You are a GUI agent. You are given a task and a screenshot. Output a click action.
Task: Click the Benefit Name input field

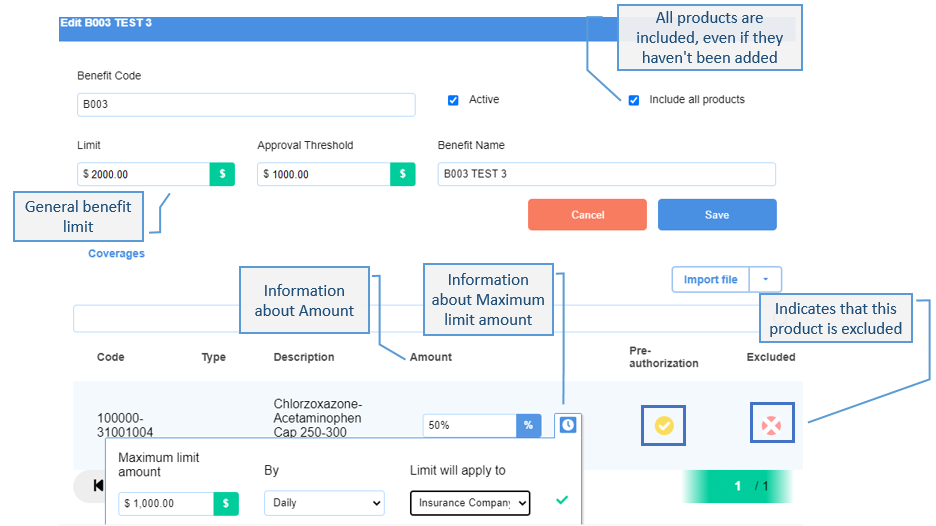point(606,174)
